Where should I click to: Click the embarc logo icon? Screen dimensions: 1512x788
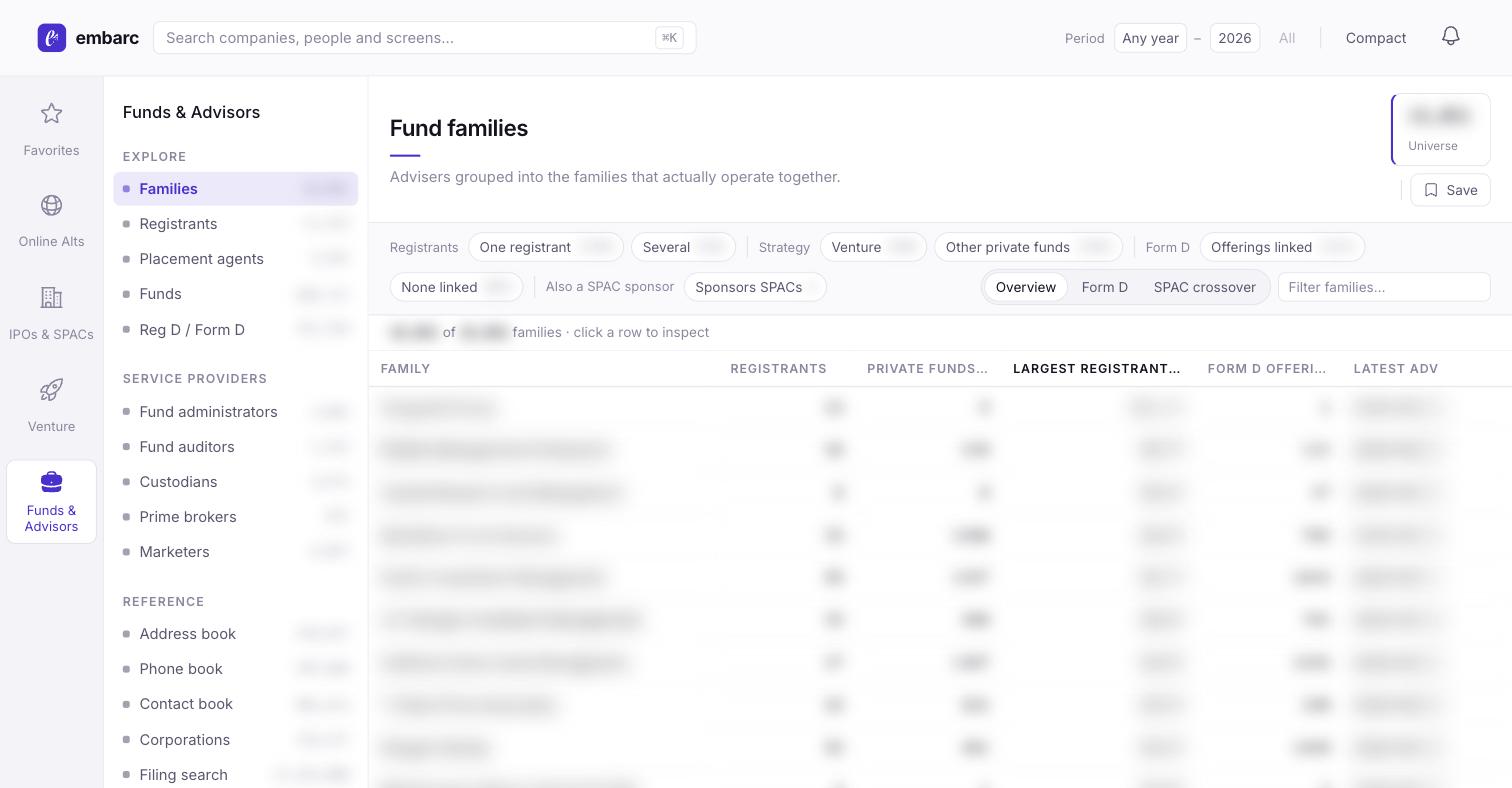[x=52, y=38]
